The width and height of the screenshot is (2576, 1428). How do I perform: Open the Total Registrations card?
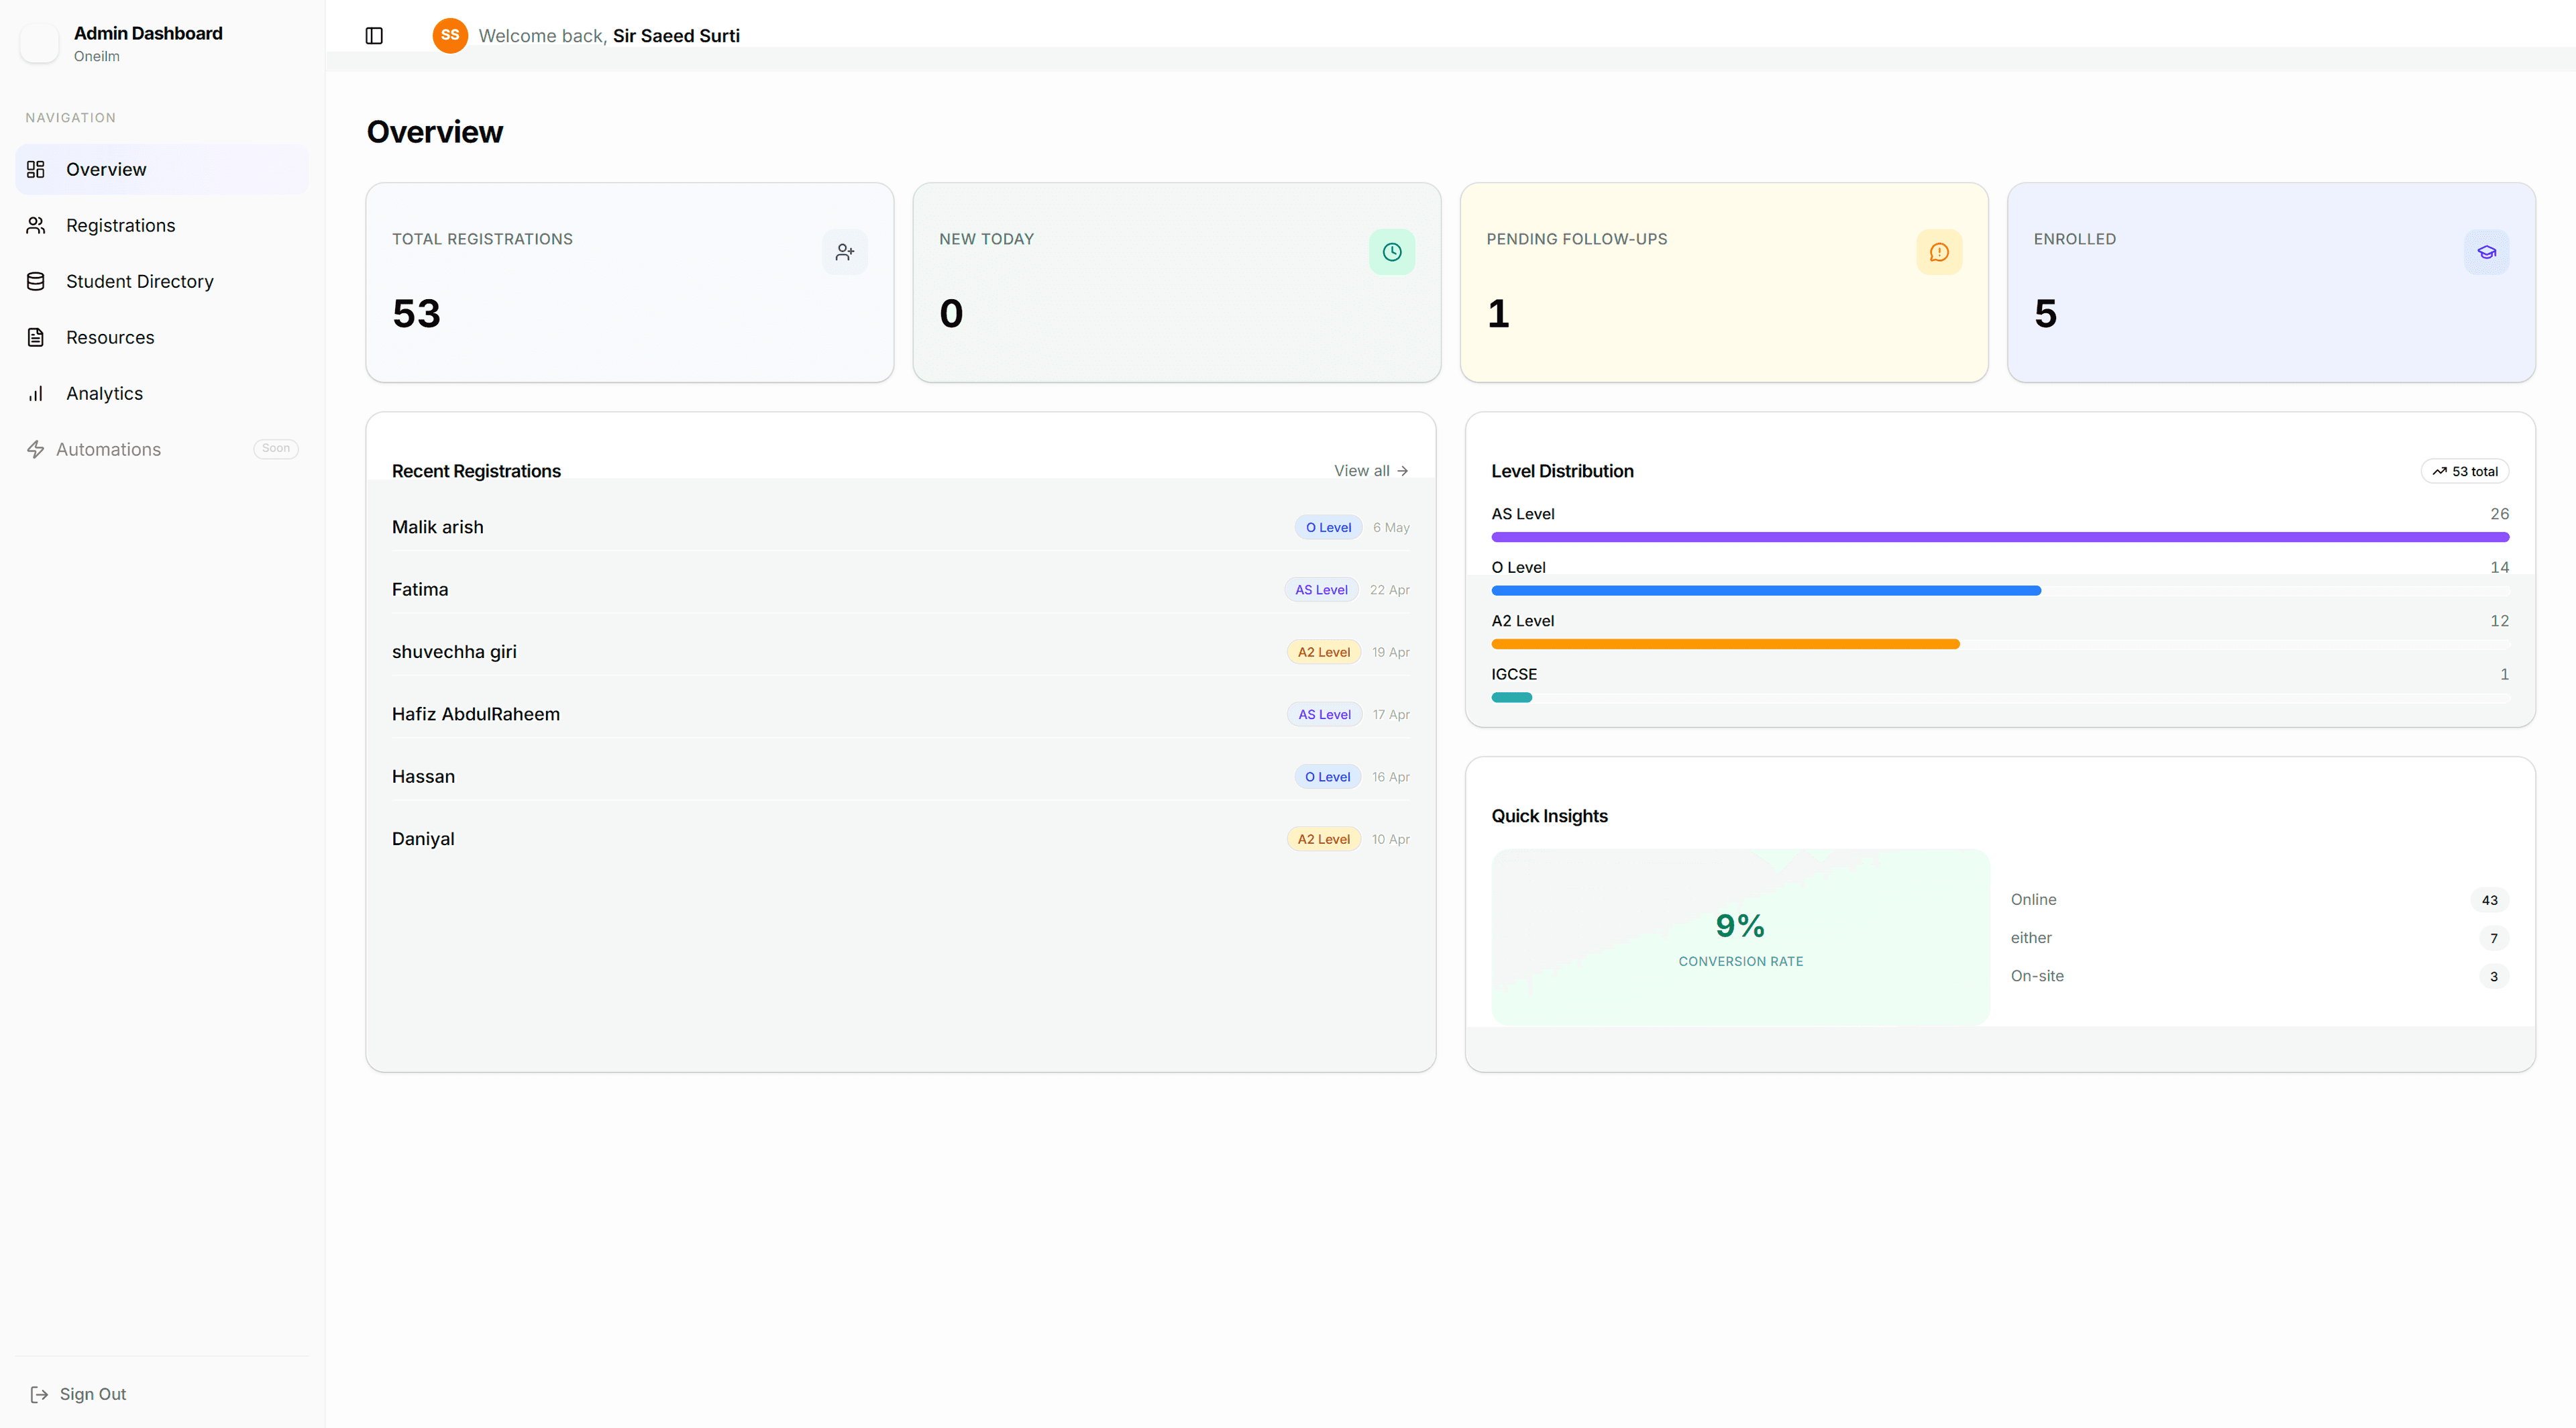(x=630, y=282)
